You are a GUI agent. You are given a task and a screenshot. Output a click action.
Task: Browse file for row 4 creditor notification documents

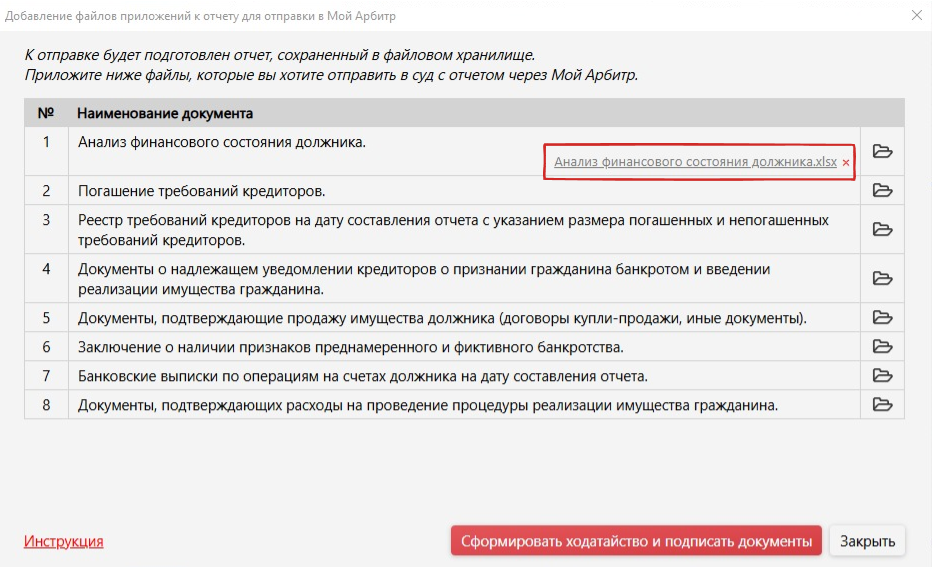pos(881,278)
